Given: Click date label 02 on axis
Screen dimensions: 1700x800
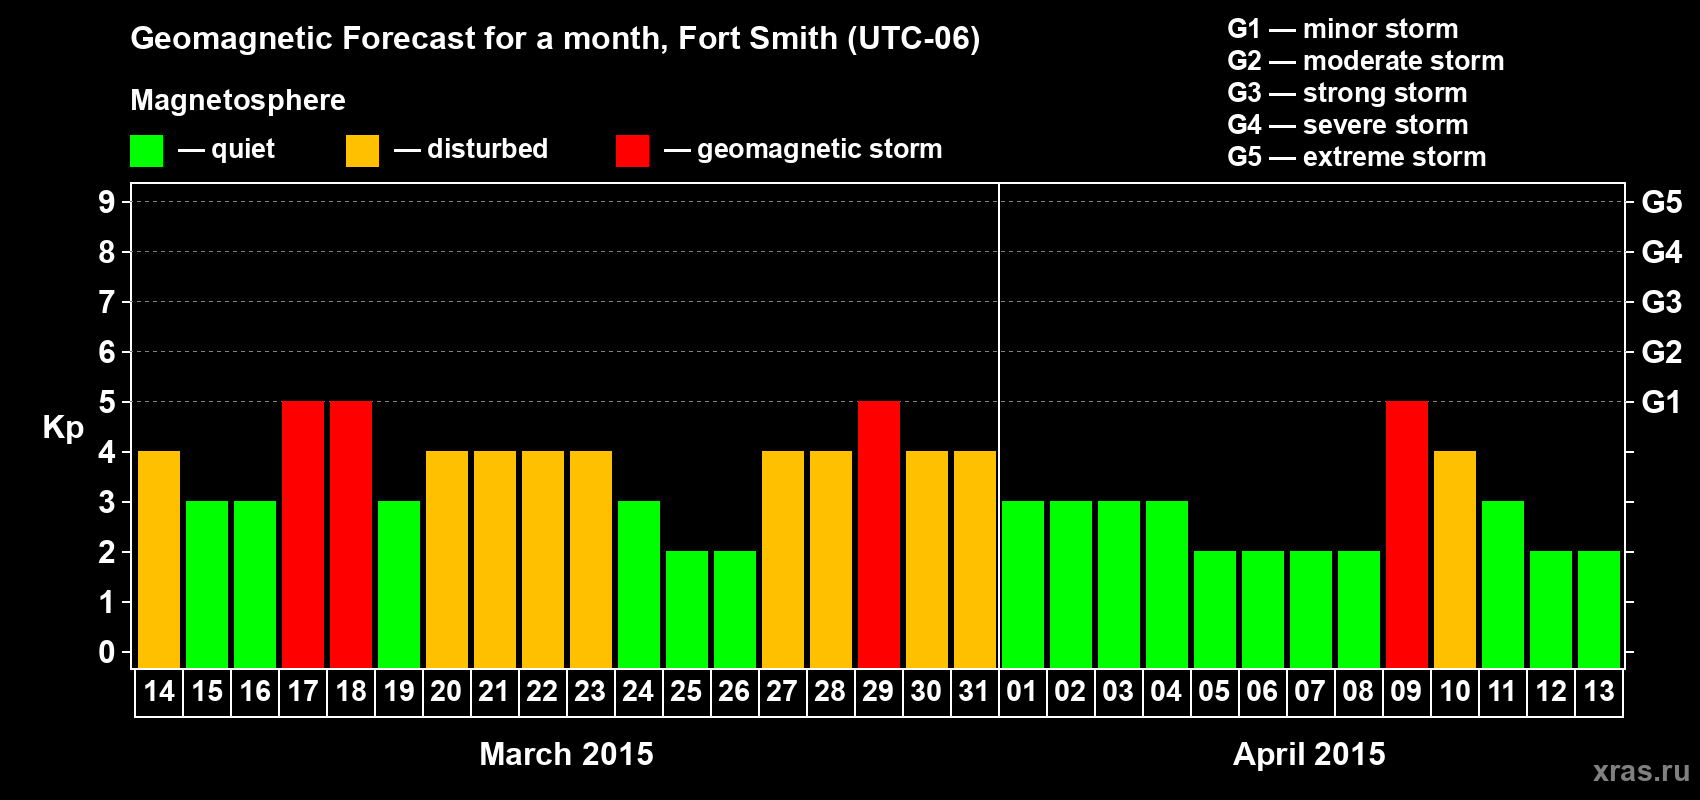Looking at the screenshot, I should (x=1070, y=692).
